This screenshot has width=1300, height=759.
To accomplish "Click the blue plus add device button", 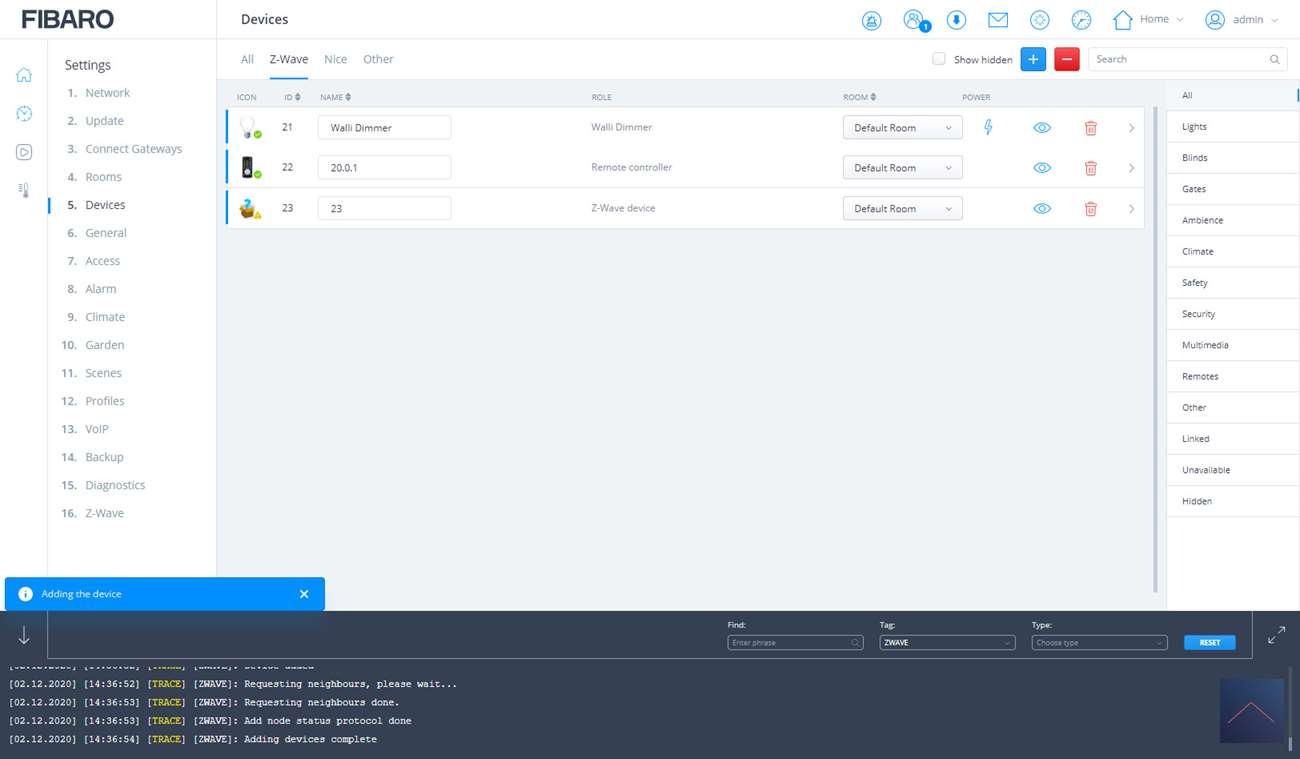I will (1033, 59).
